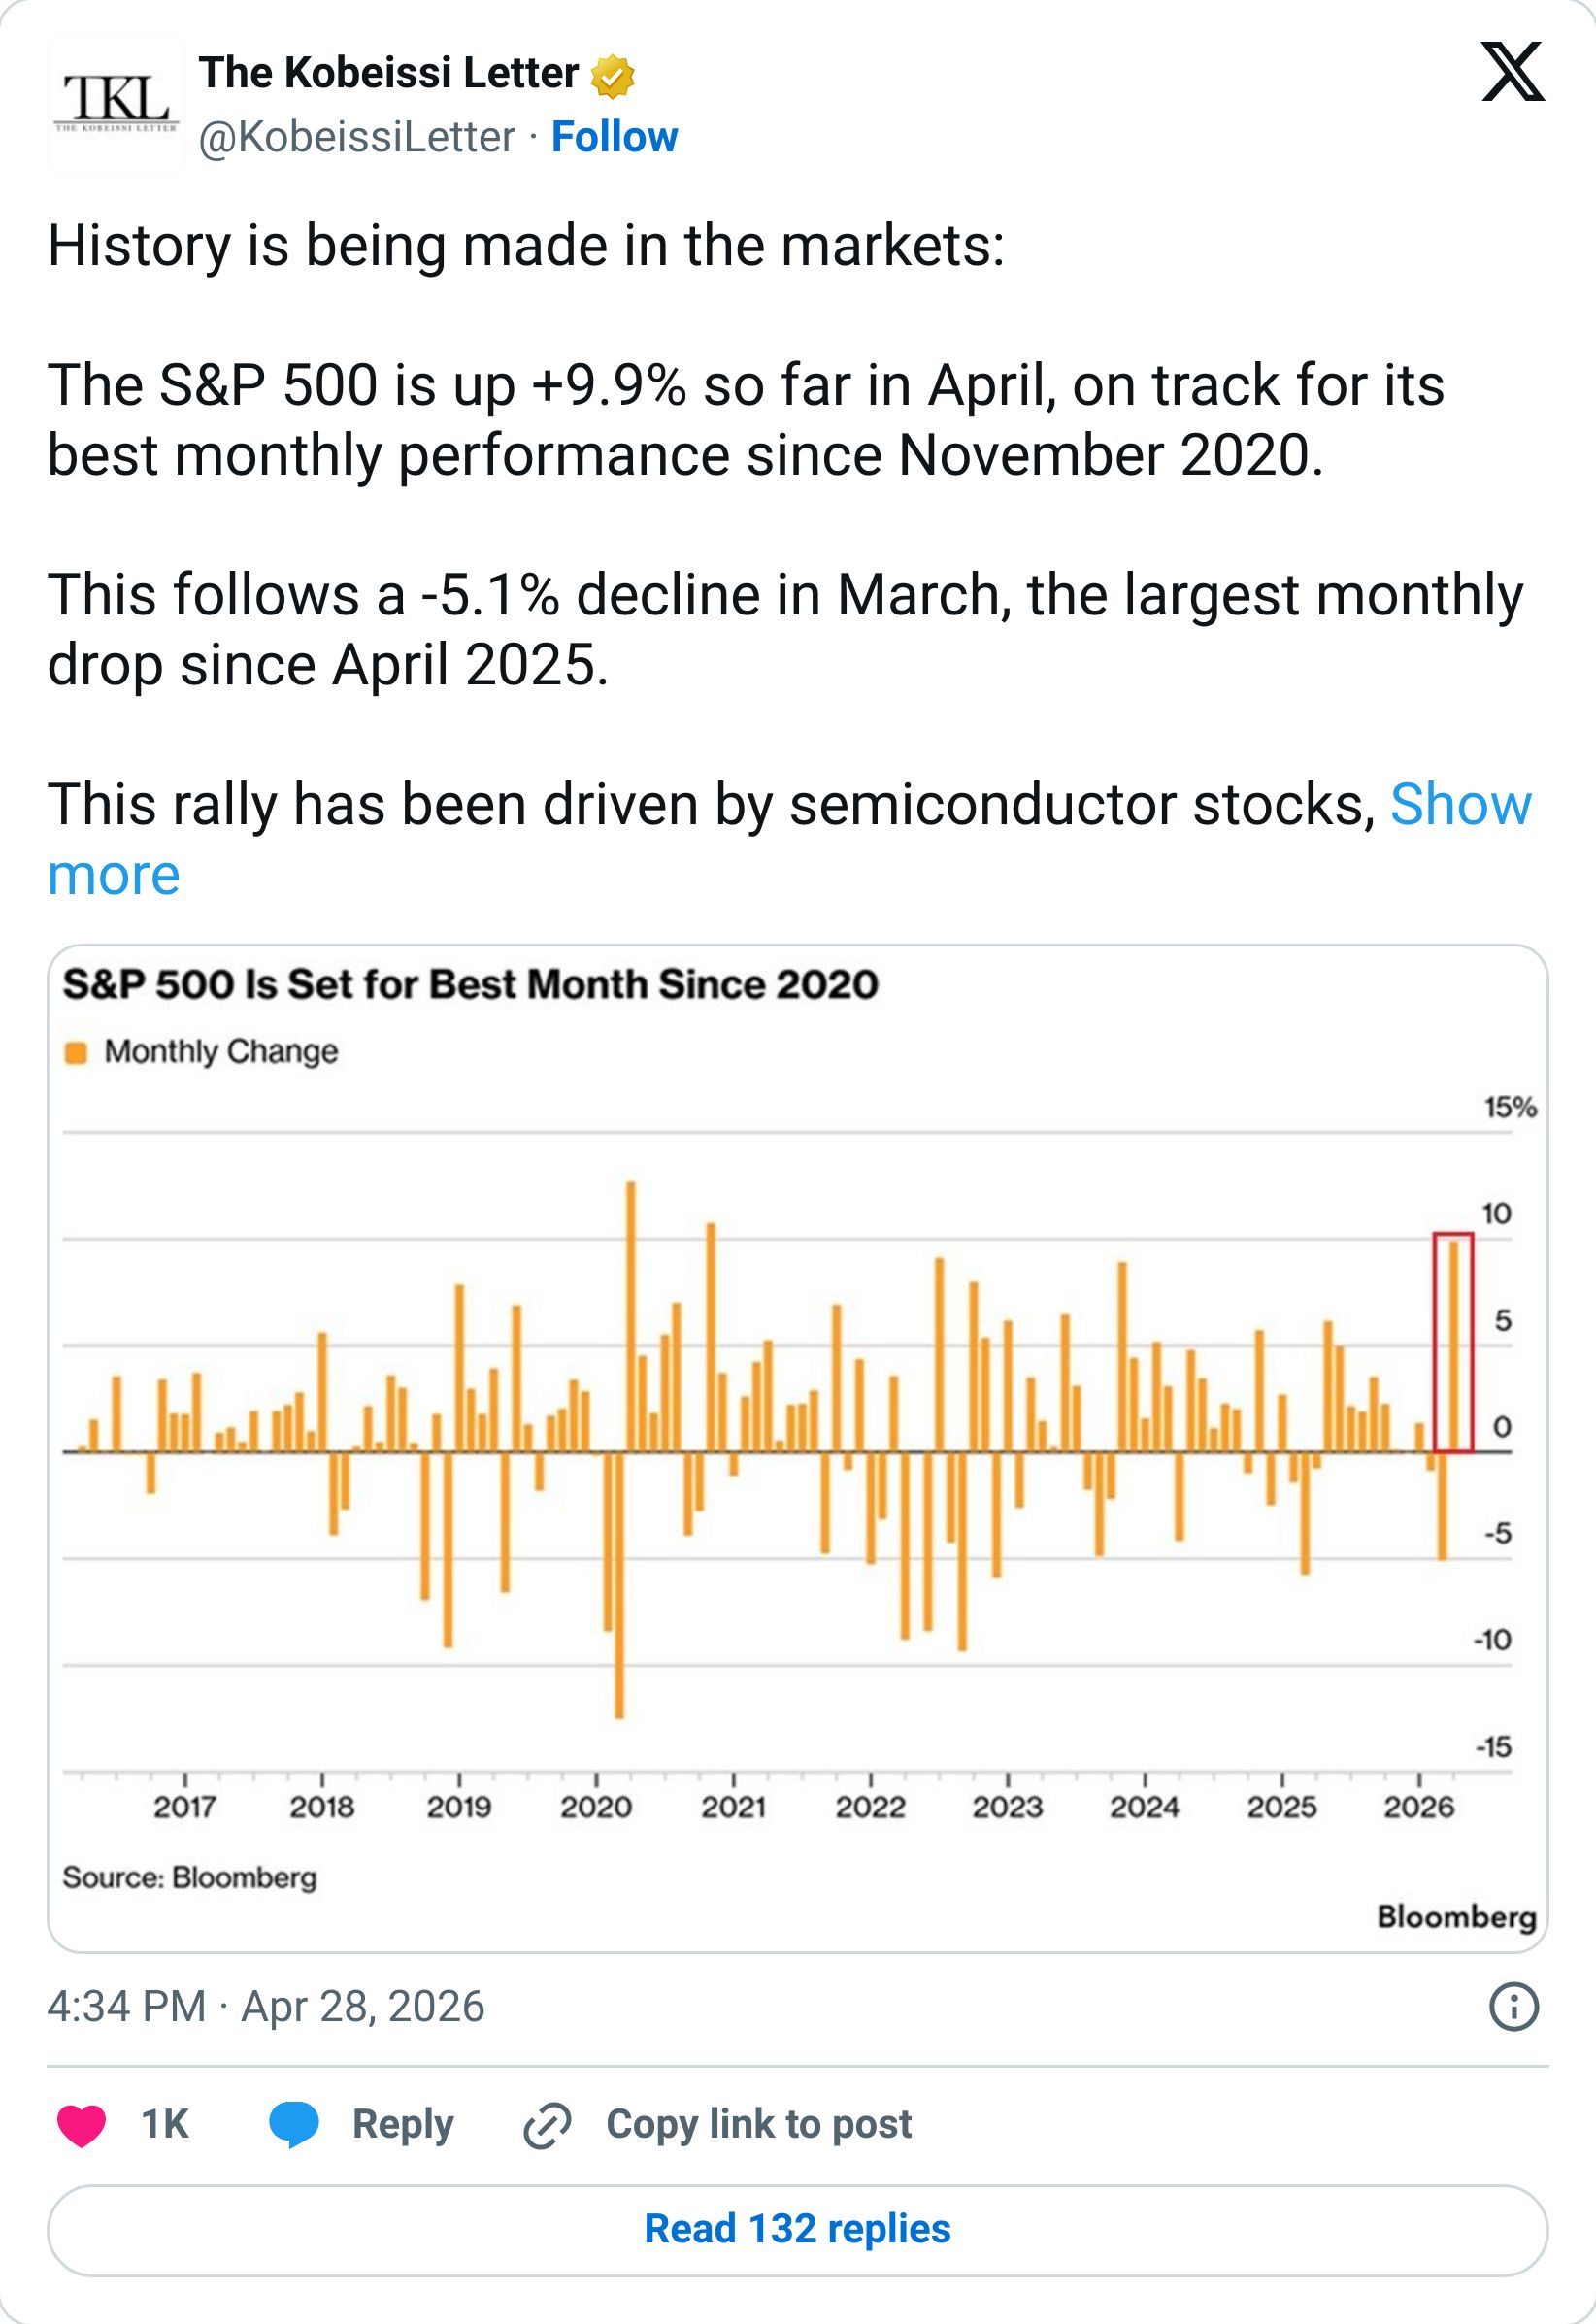Open the S&P 500 chart image
The height and width of the screenshot is (2324, 1596).
797,1448
